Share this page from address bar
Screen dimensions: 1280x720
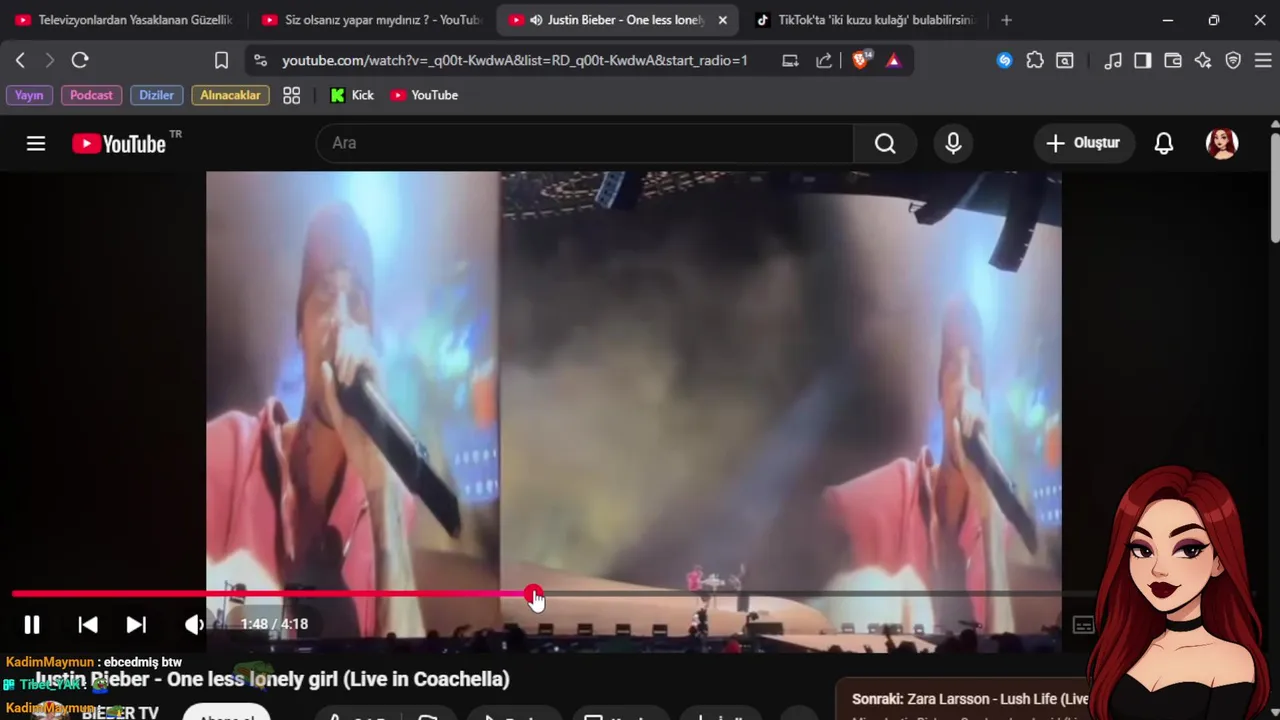(824, 61)
